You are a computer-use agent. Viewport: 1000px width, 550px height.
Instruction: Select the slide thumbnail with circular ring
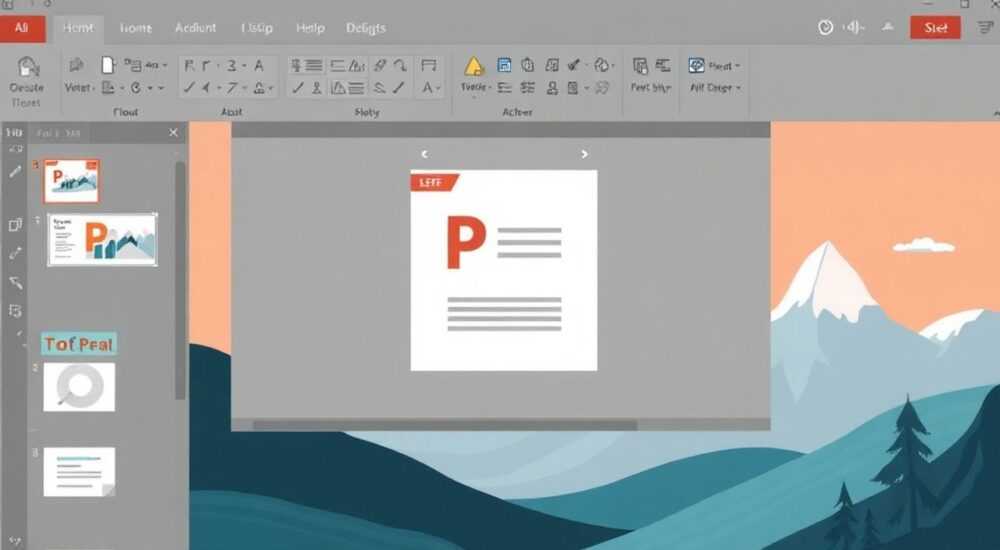[79, 387]
